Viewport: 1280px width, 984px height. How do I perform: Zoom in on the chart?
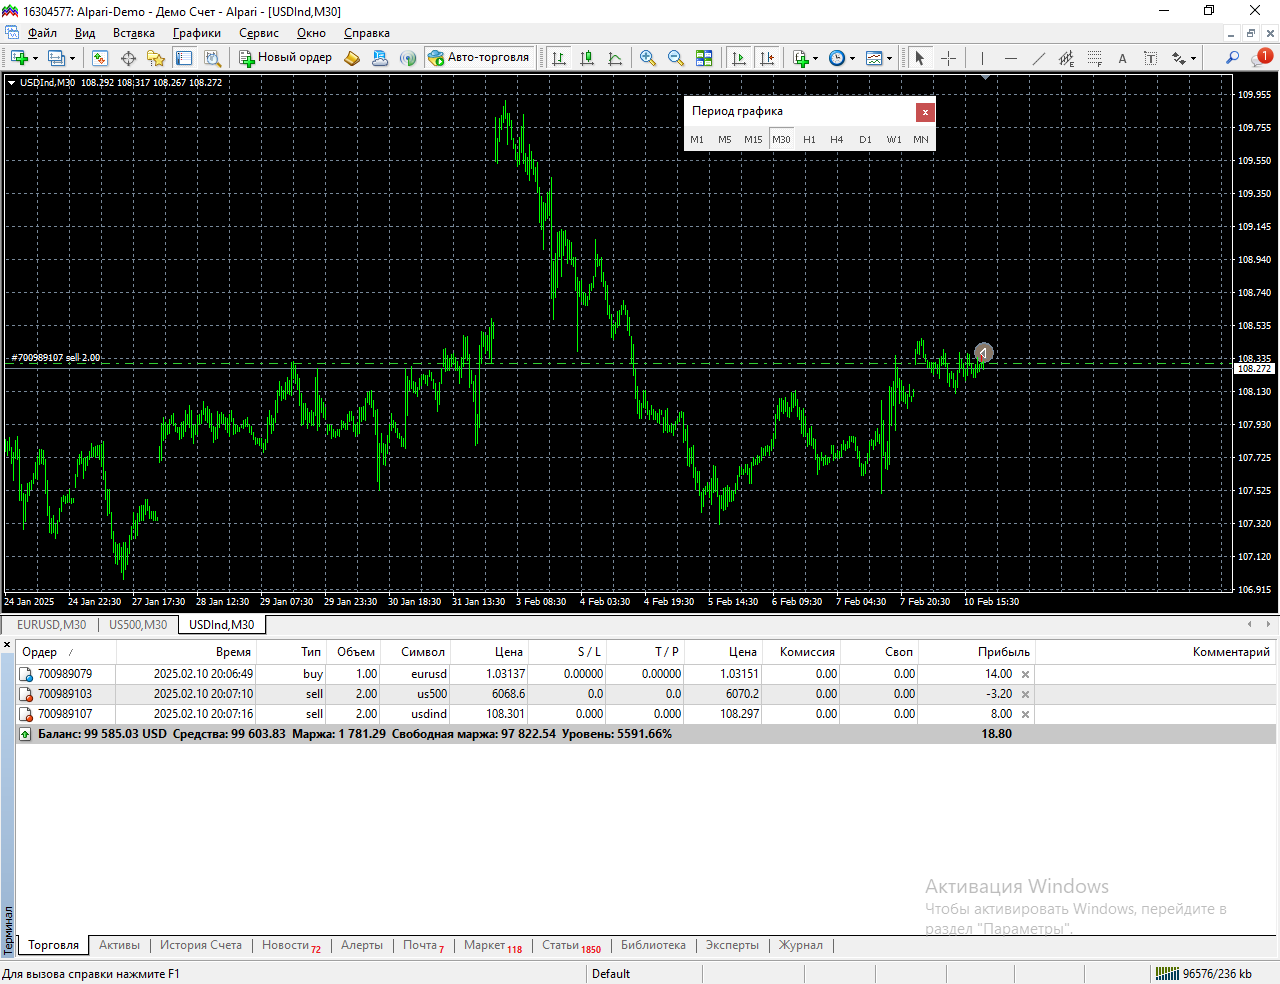click(648, 58)
